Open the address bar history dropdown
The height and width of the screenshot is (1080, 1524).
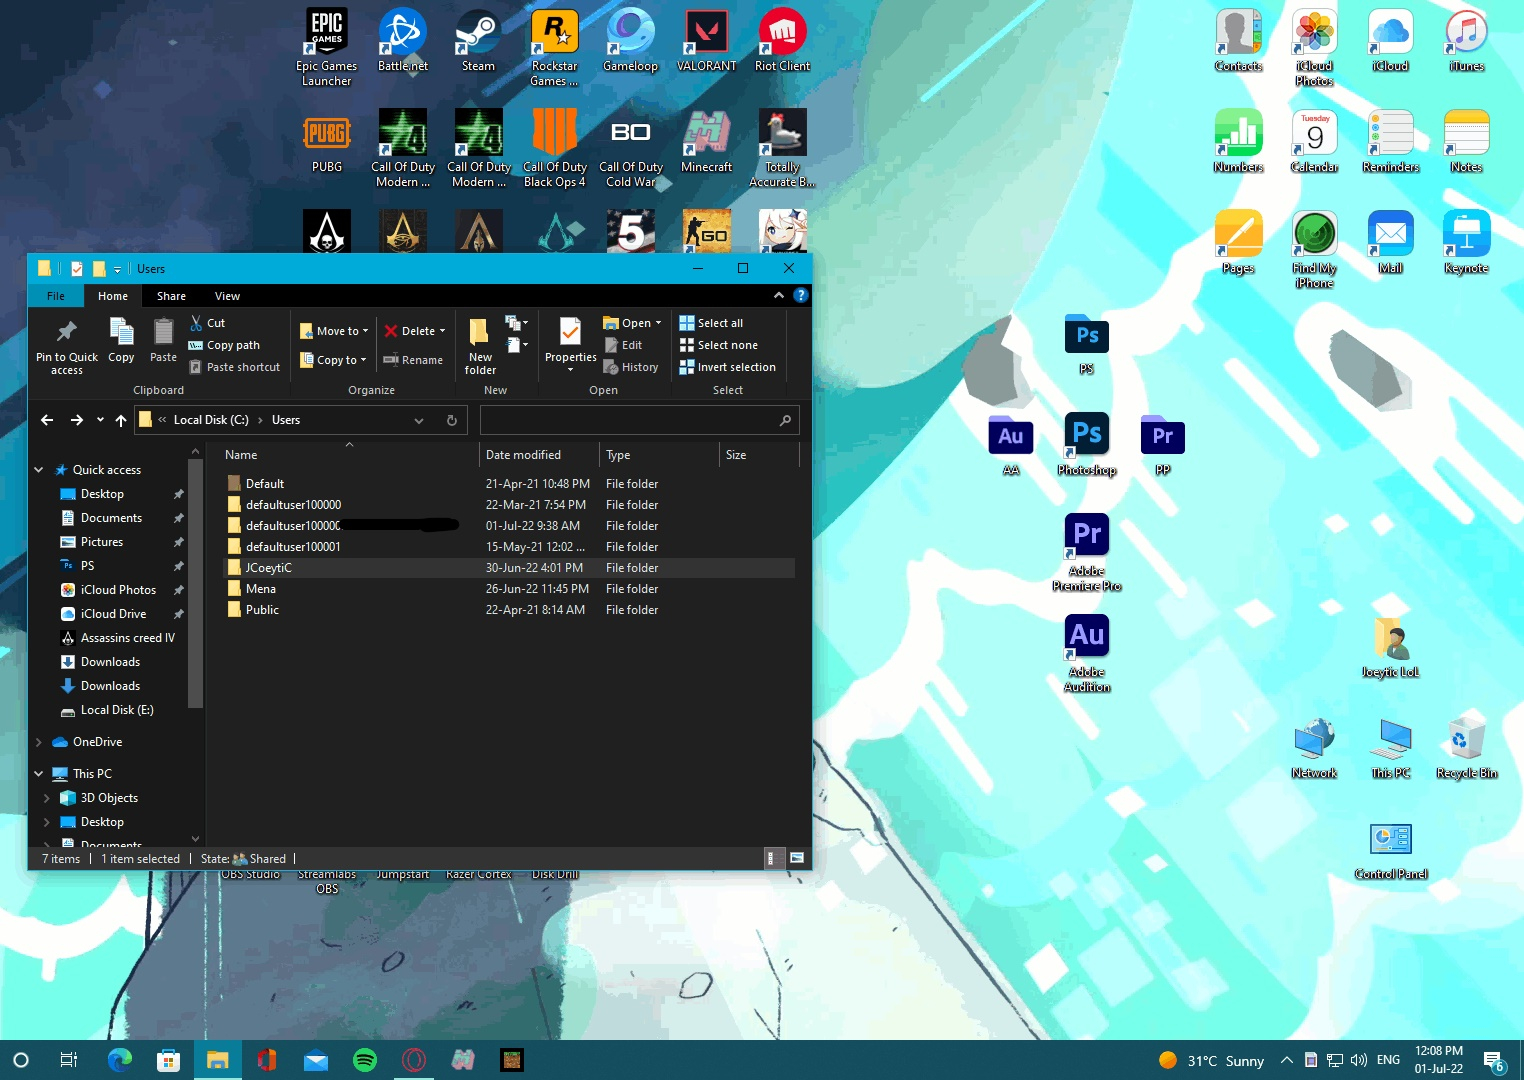click(x=419, y=420)
